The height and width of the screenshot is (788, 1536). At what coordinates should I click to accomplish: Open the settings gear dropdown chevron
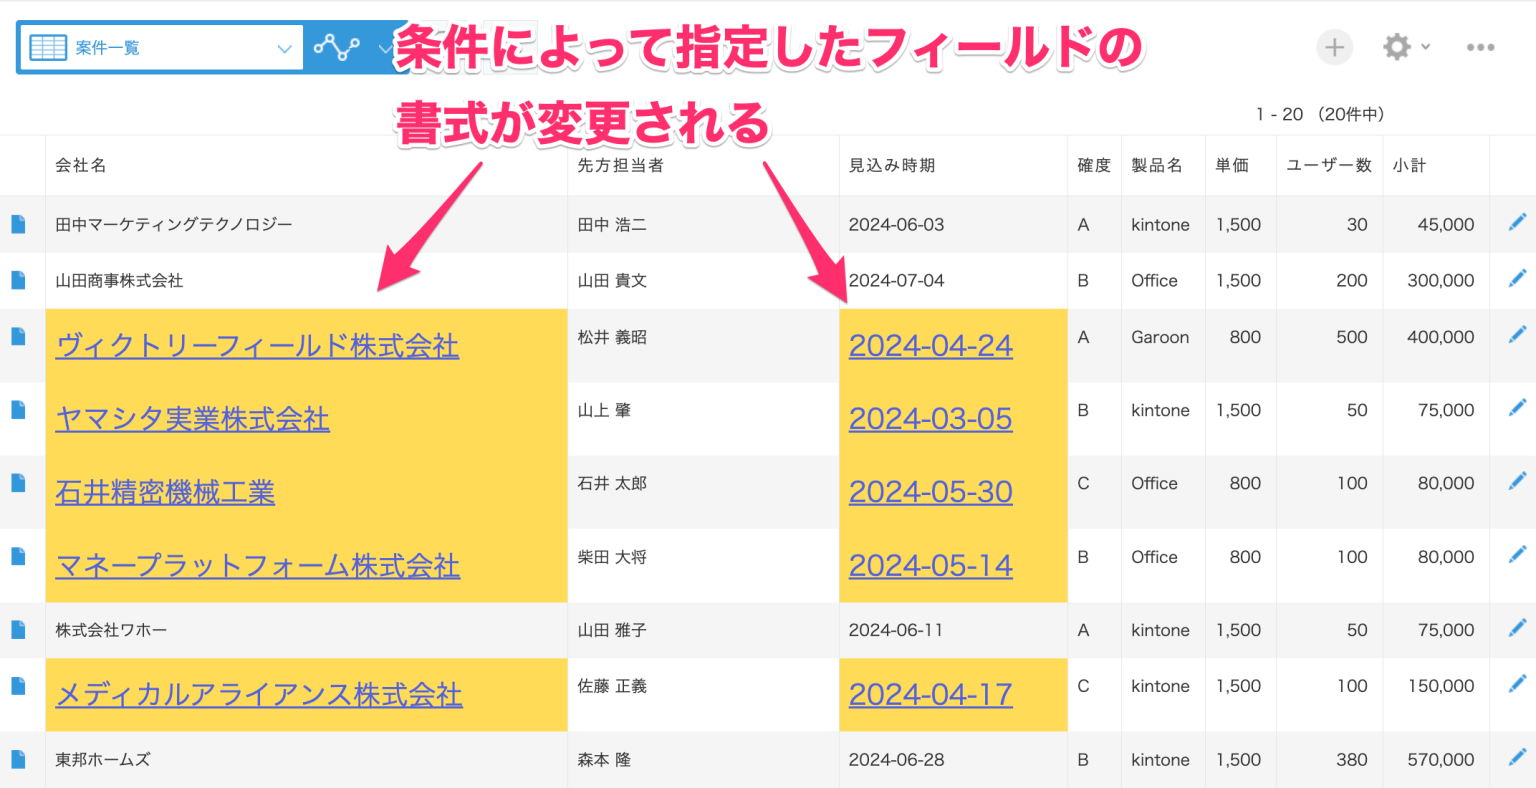pos(1425,46)
